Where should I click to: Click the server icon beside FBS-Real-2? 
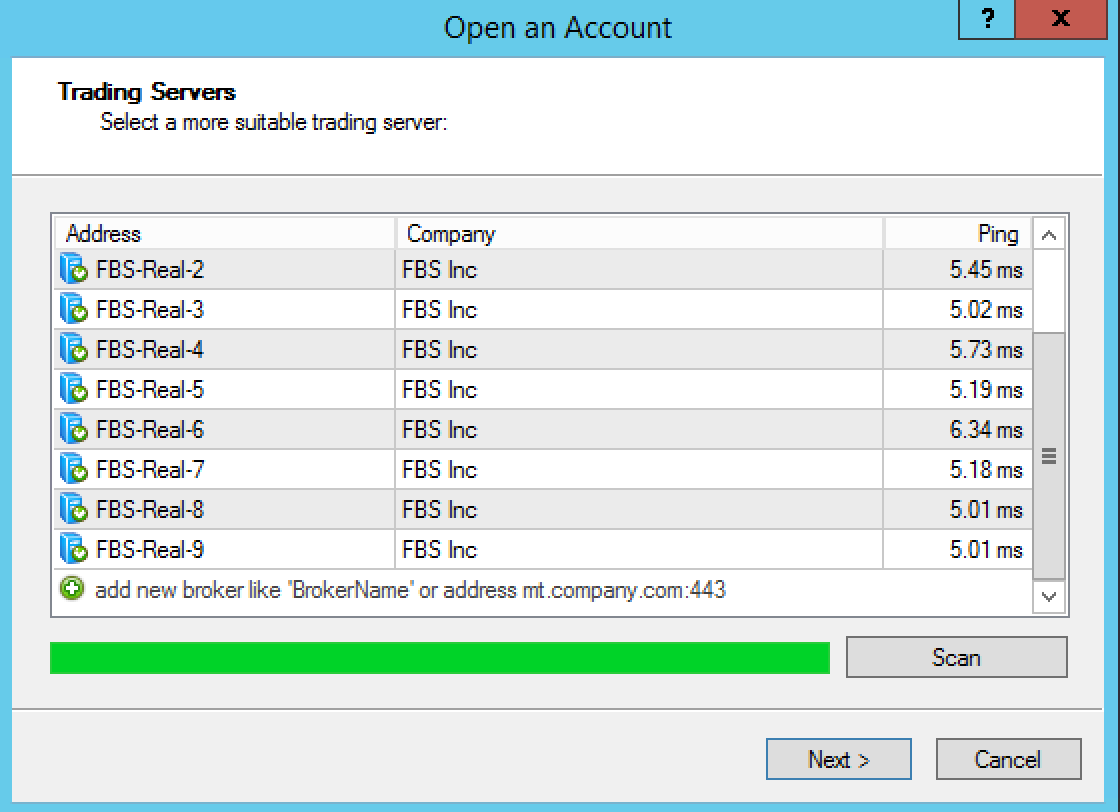pos(74,269)
